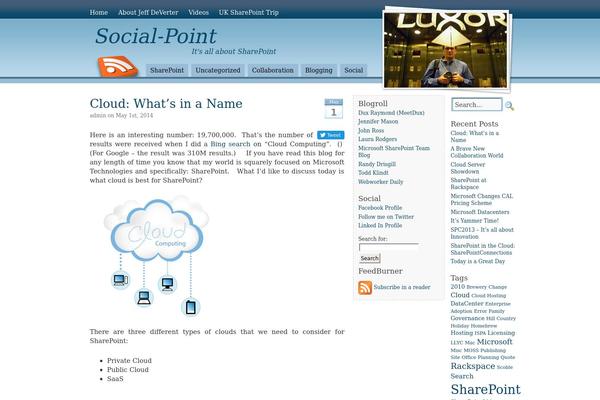Focus the Search for: text box

(389, 247)
